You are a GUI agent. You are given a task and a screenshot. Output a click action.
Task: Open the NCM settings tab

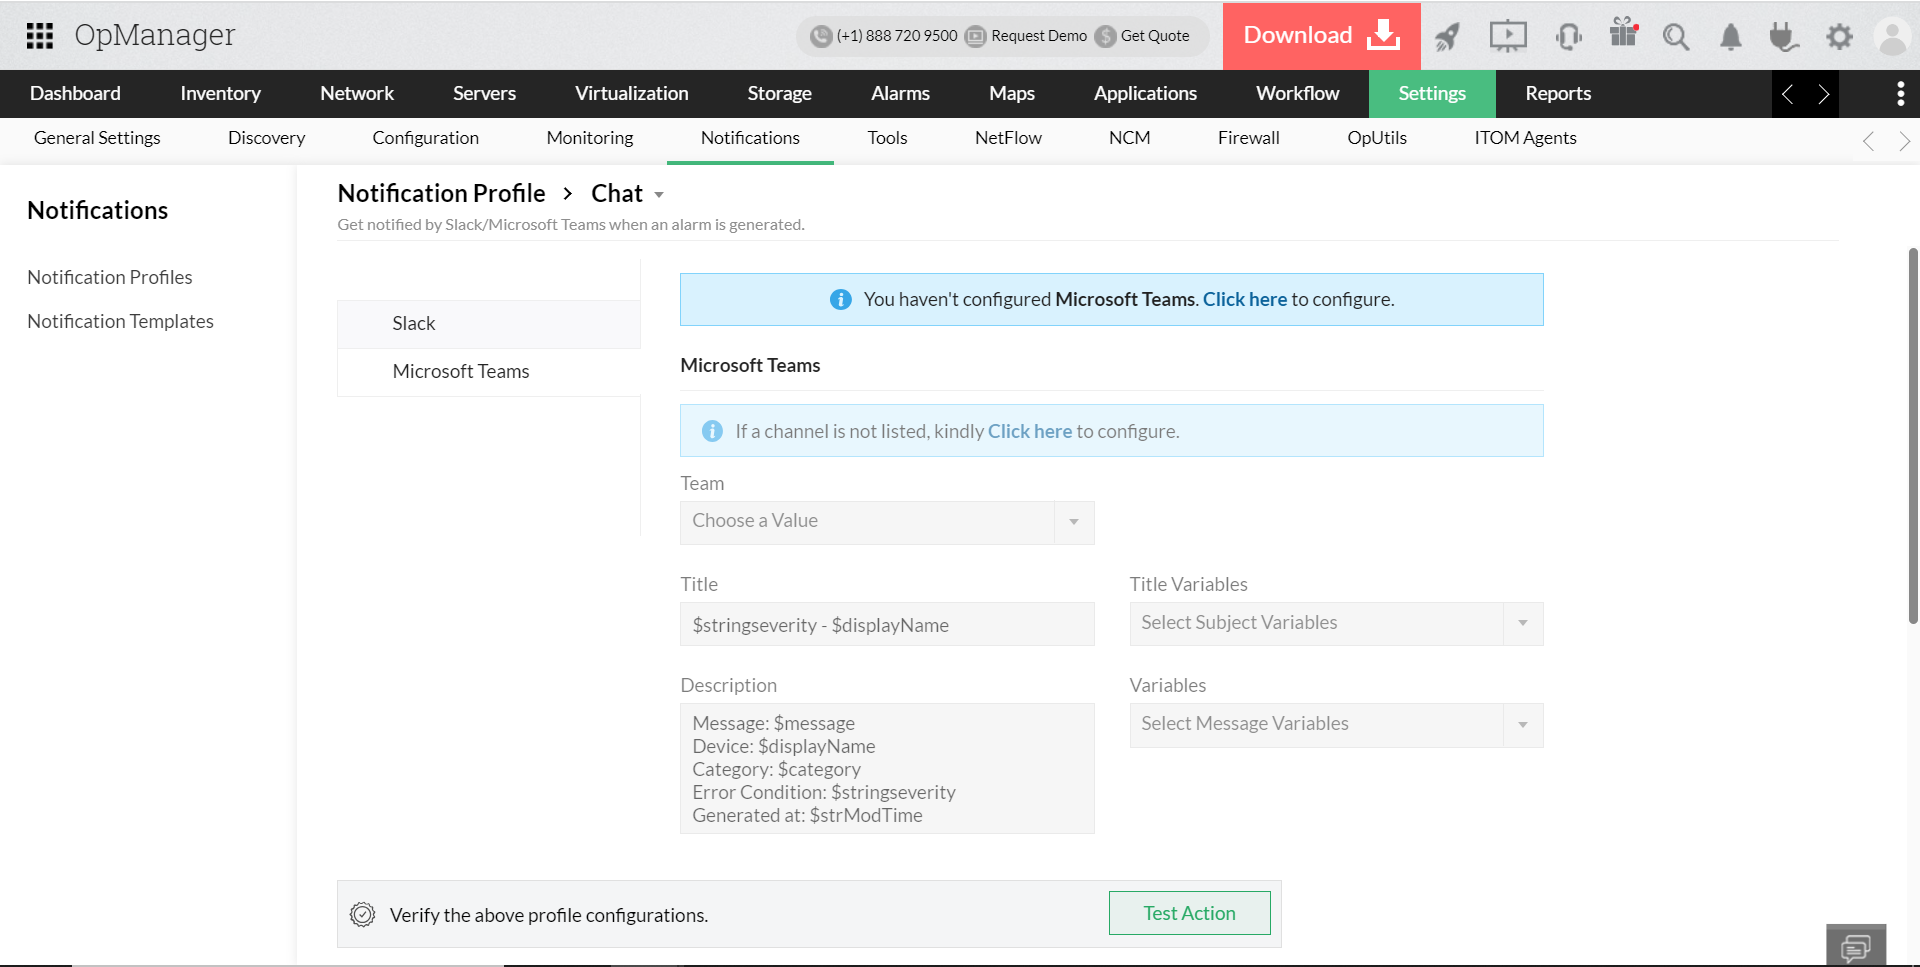[1129, 138]
